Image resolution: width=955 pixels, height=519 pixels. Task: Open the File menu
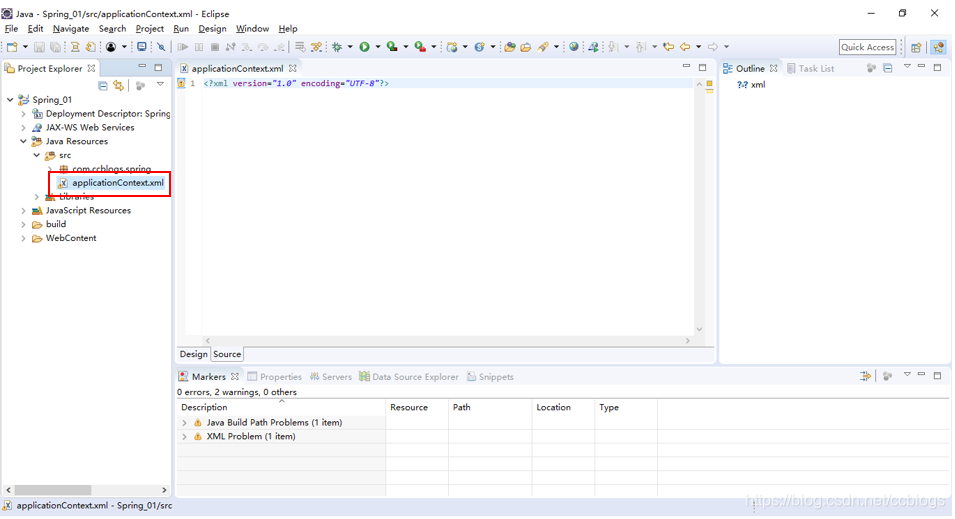coord(11,29)
